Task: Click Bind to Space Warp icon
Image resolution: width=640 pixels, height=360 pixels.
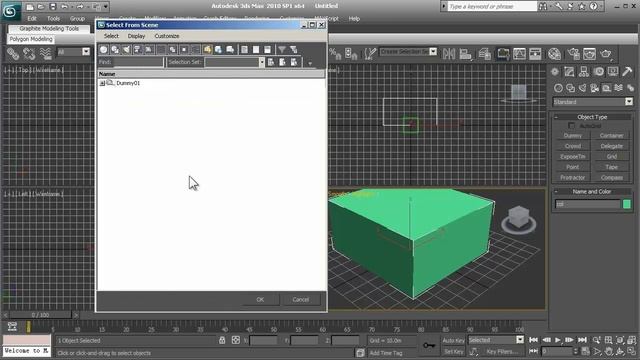Action: point(45,53)
